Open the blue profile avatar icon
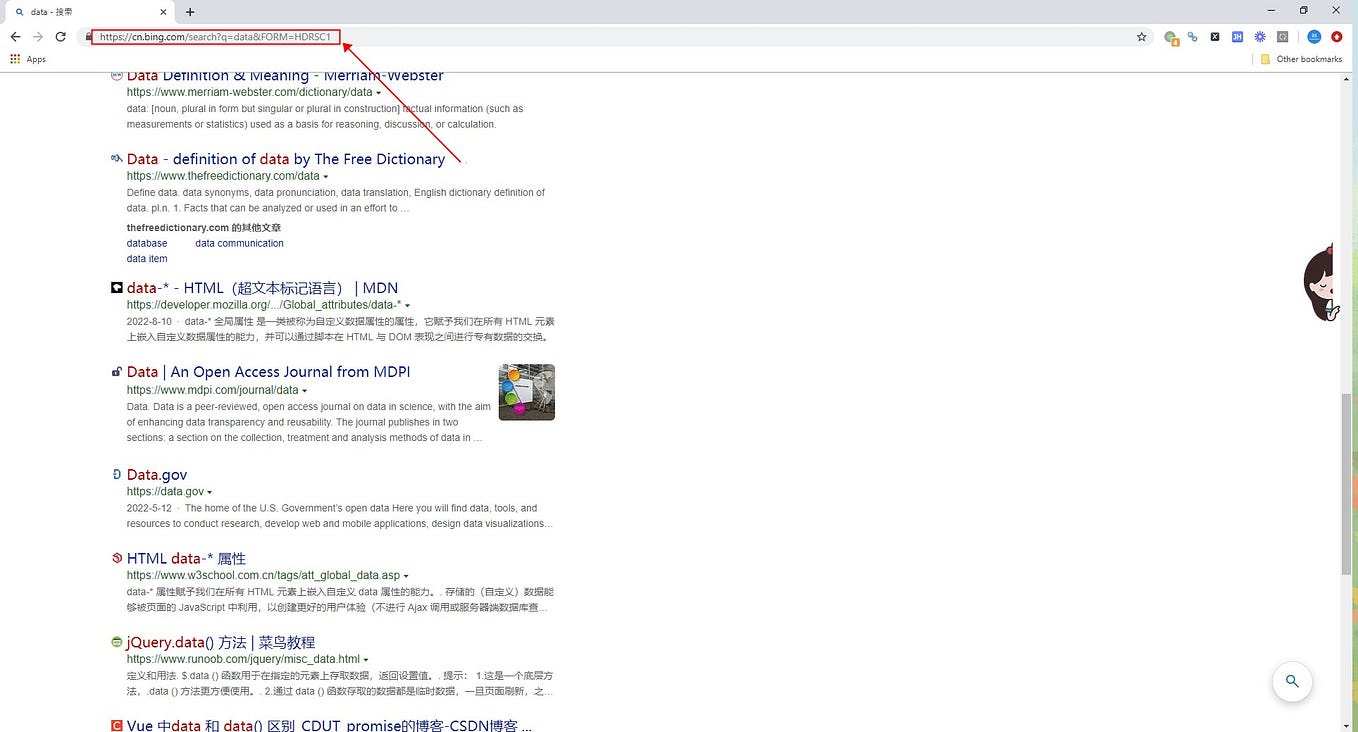 (1313, 36)
